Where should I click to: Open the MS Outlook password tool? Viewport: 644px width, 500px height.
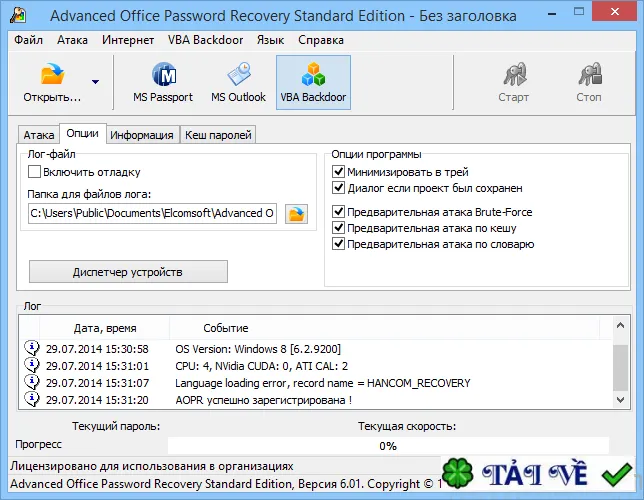(238, 83)
